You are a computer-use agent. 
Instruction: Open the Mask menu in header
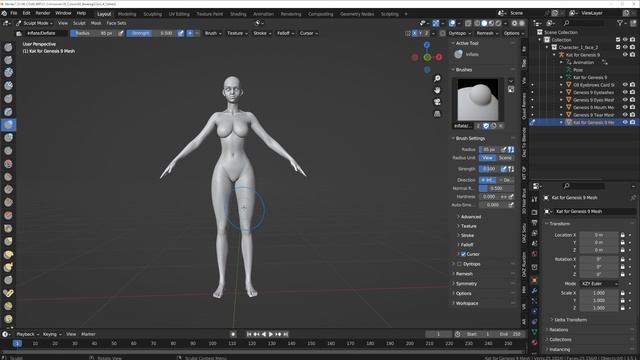pyautogui.click(x=96, y=23)
